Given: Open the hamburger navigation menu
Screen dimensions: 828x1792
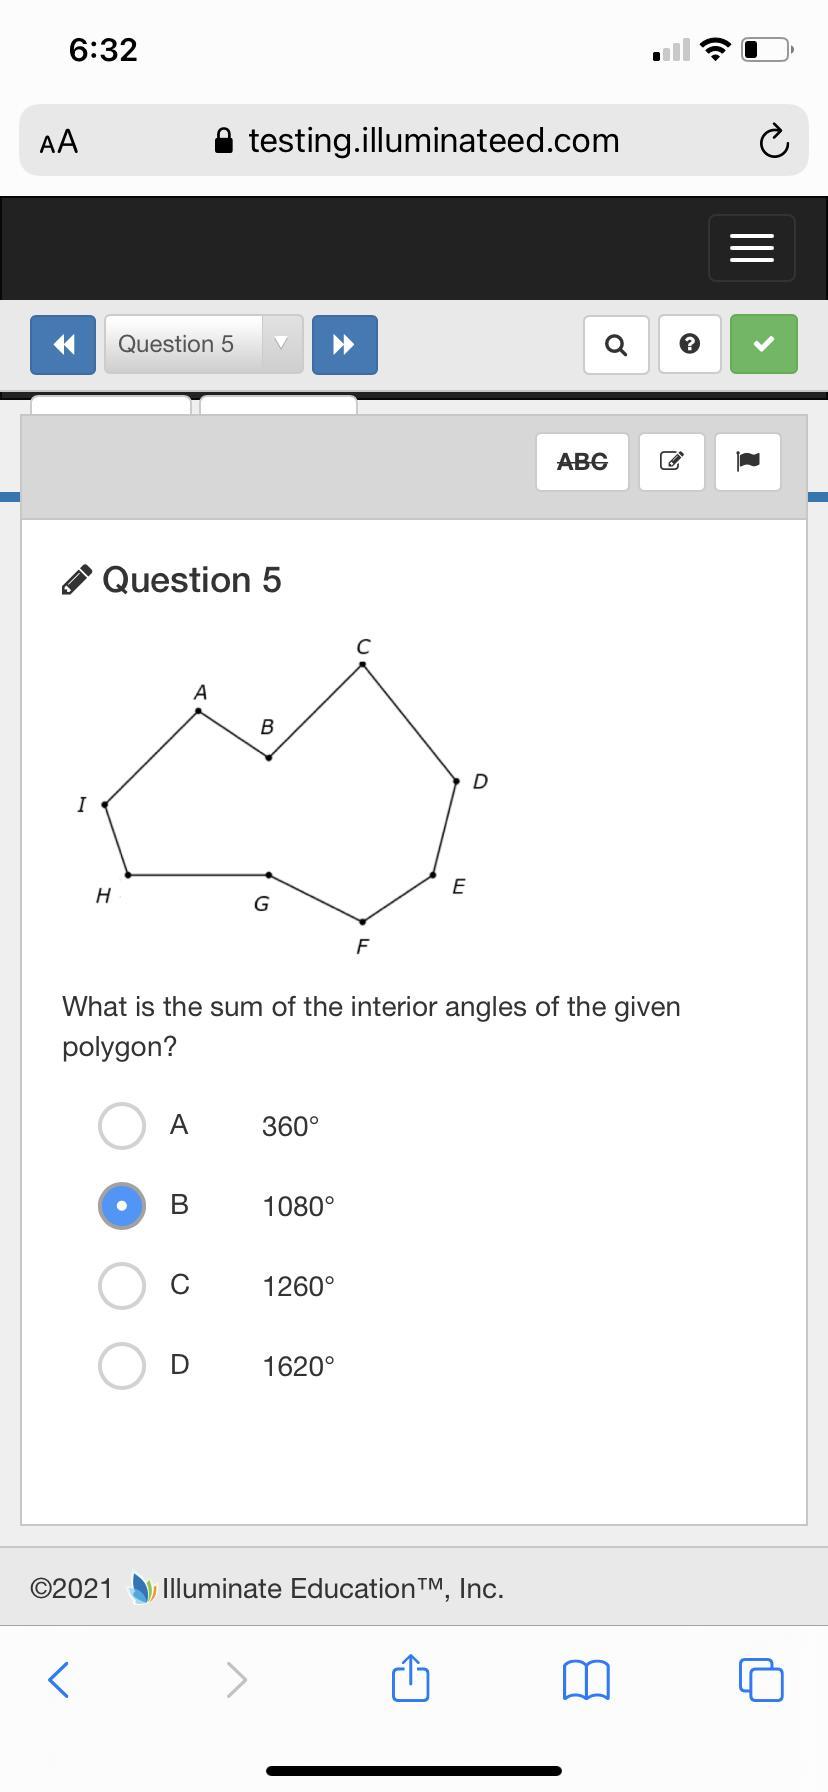Looking at the screenshot, I should tap(752, 248).
